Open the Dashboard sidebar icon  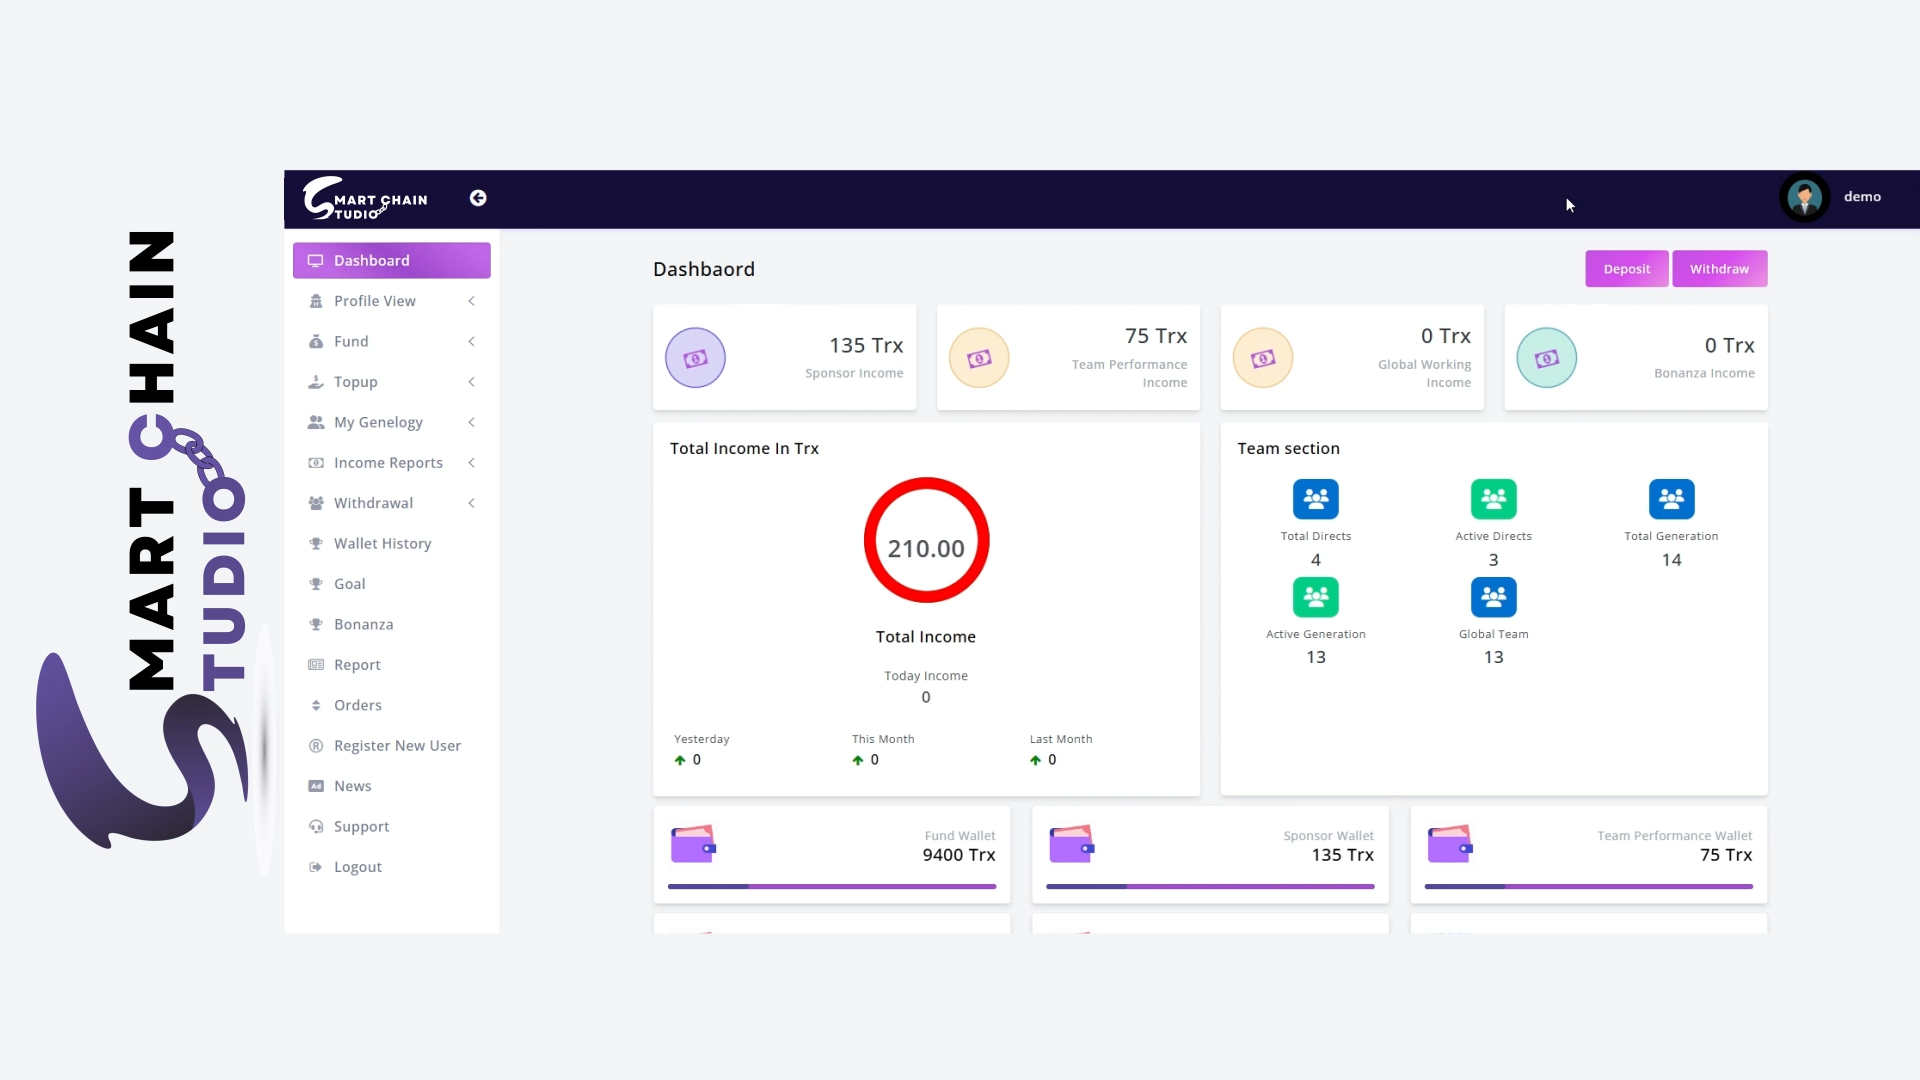[x=314, y=260]
